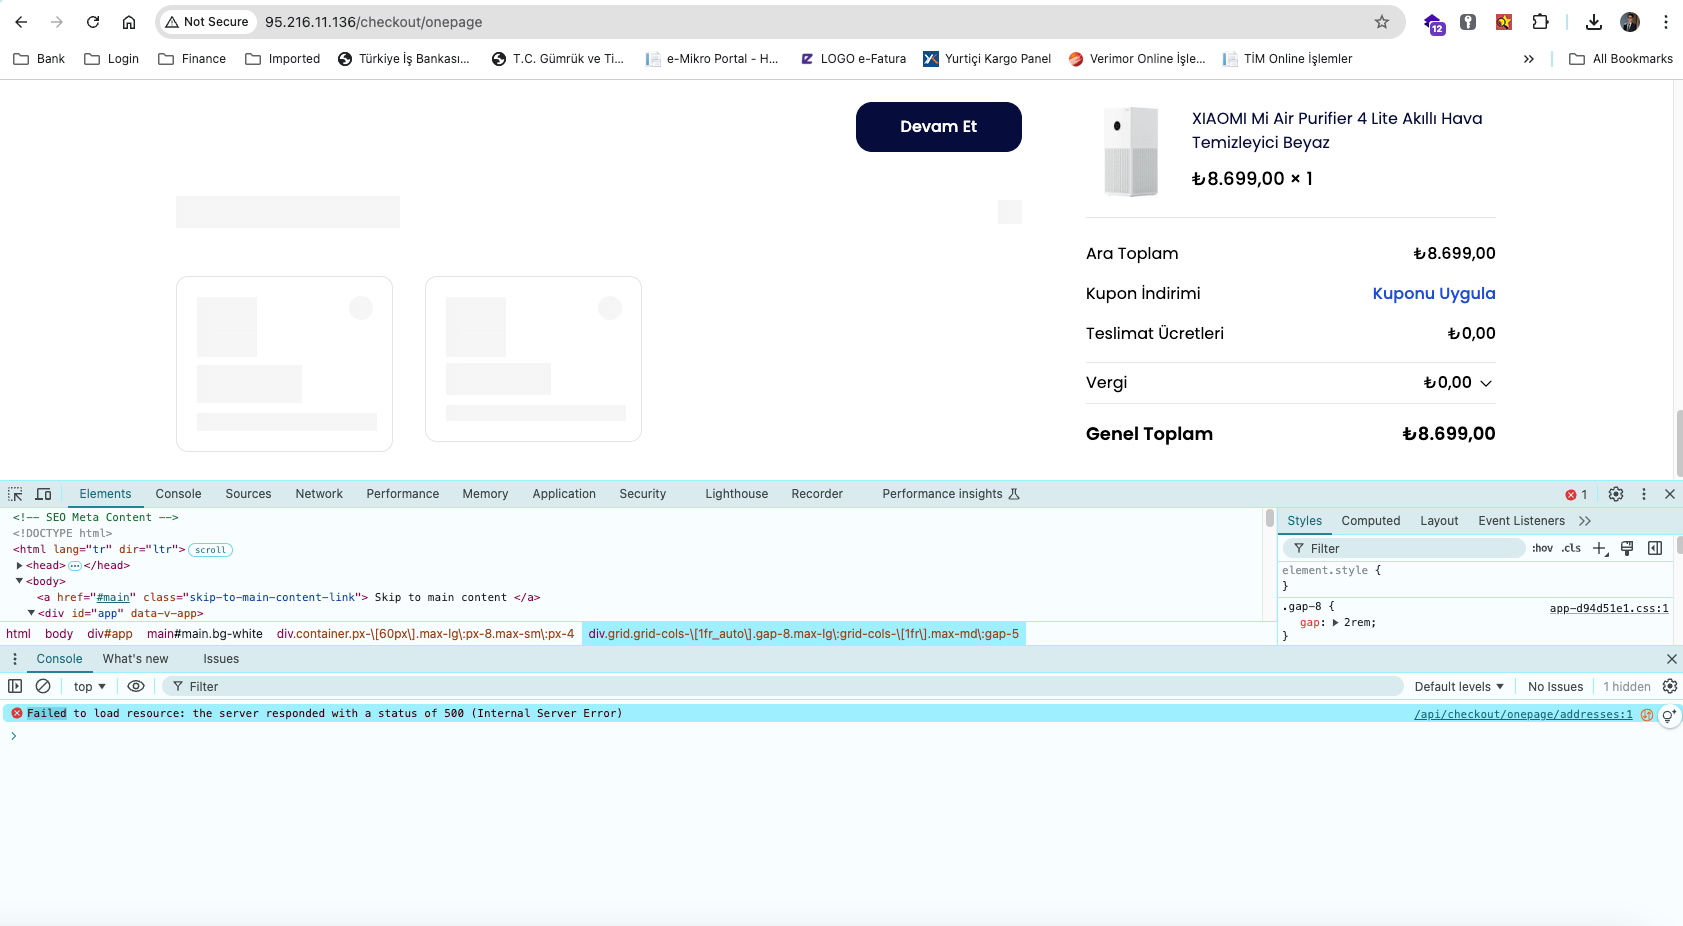Image resolution: width=1683 pixels, height=926 pixels.
Task: Close the console drawer
Action: (1671, 659)
